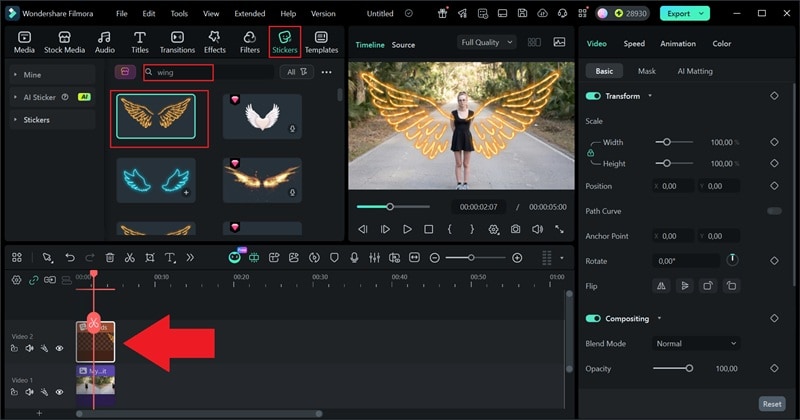Lock the Video 2 track
The height and width of the screenshot is (420, 800).
tap(14, 349)
